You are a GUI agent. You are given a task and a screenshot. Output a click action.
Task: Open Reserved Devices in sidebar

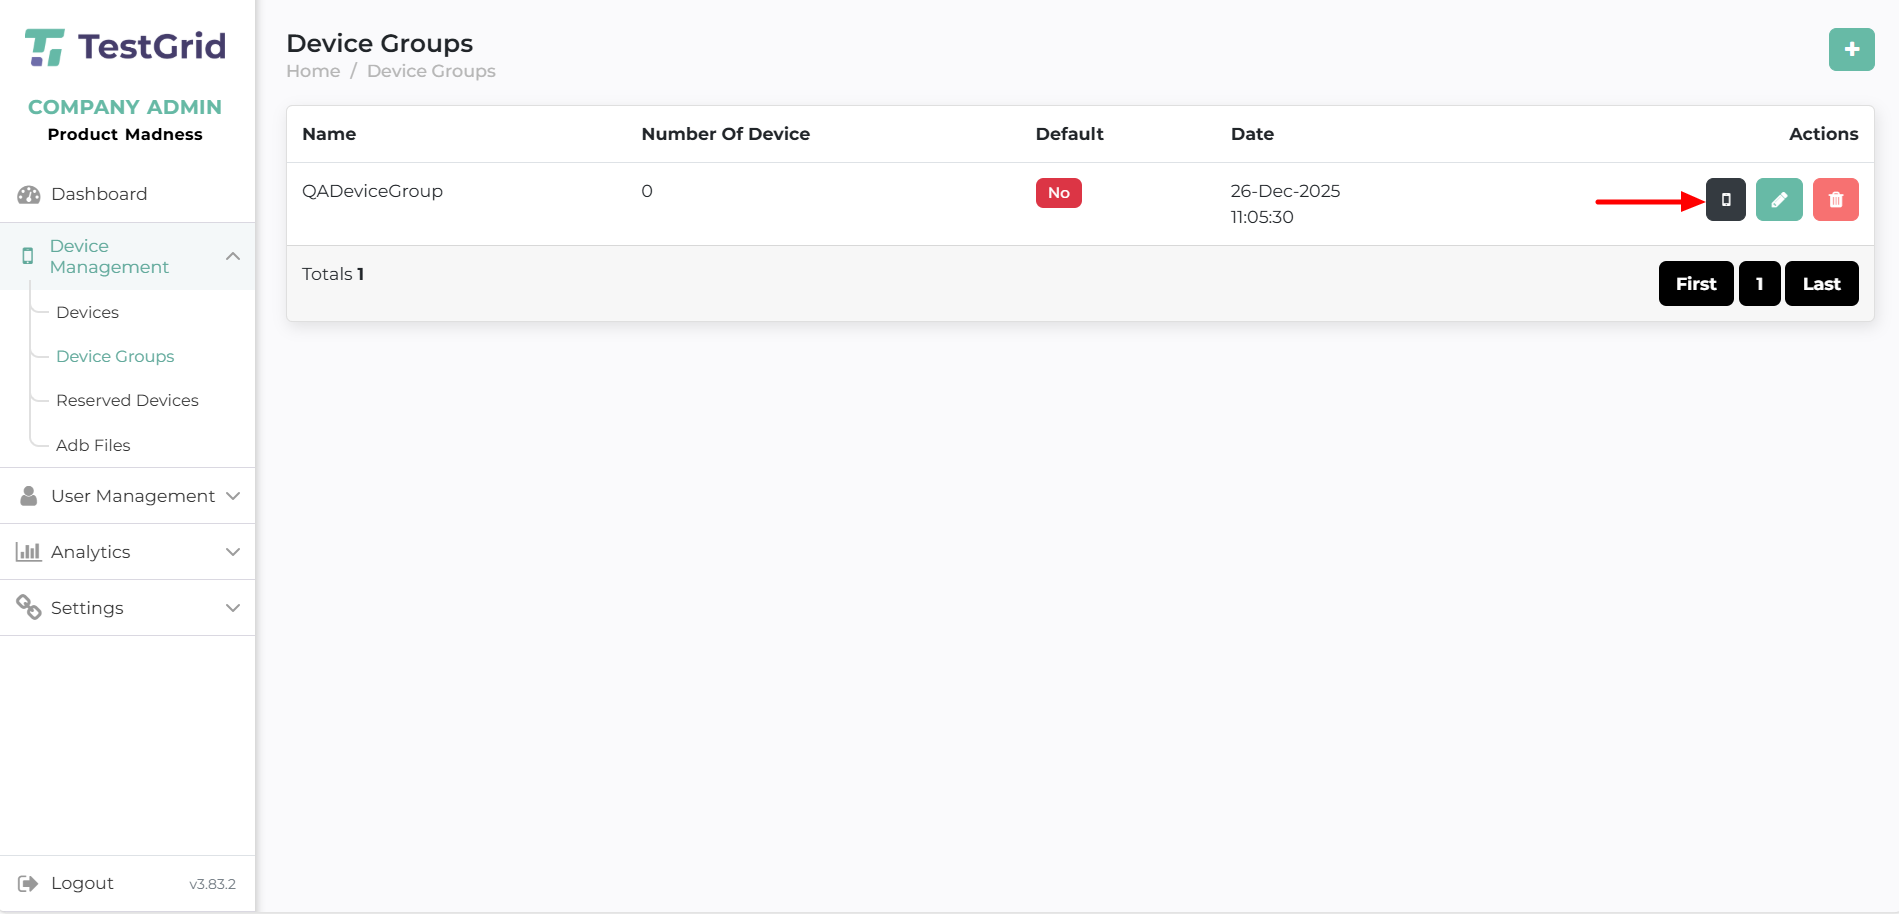[x=127, y=400]
